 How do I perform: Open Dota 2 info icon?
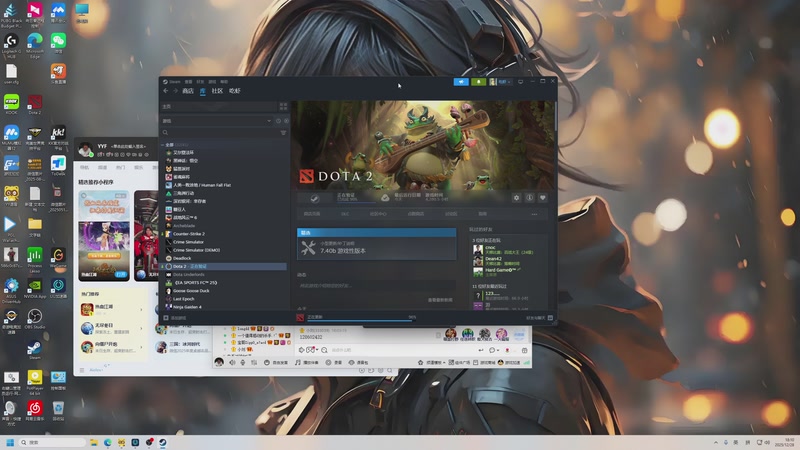tap(530, 197)
